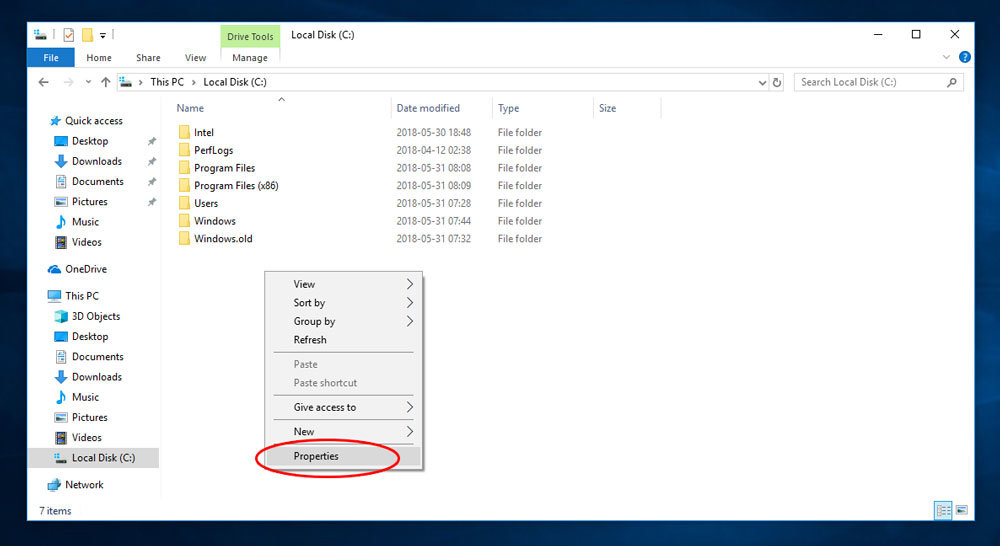Click the Forward navigation arrow
The height and width of the screenshot is (546, 1000).
[68, 82]
